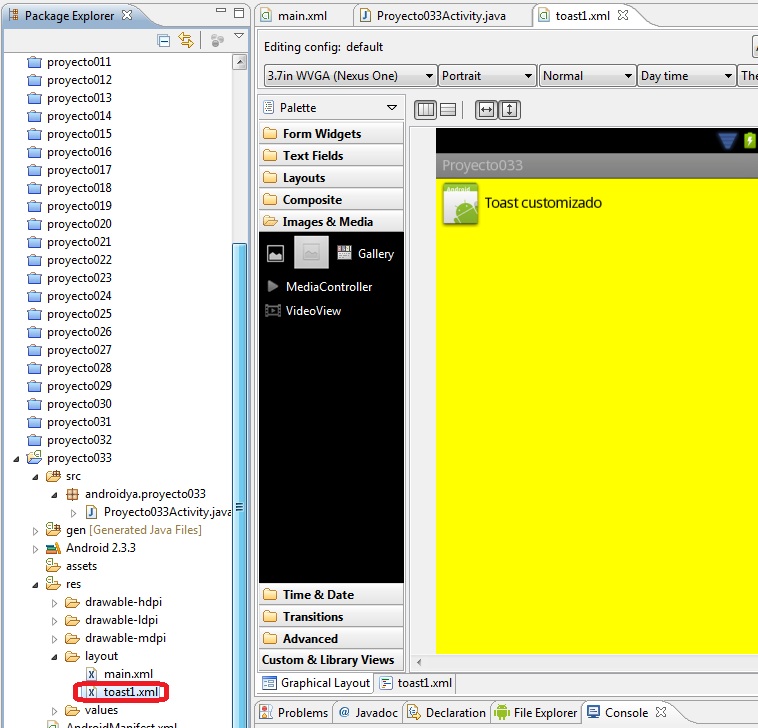Collapse the layout folder node

pyautogui.click(x=54, y=657)
